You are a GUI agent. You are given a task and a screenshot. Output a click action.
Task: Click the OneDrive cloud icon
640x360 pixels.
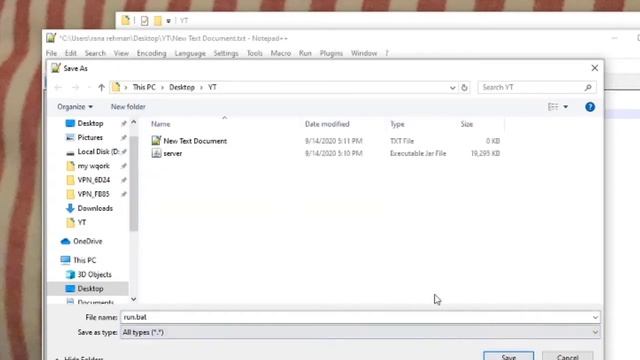click(65, 241)
